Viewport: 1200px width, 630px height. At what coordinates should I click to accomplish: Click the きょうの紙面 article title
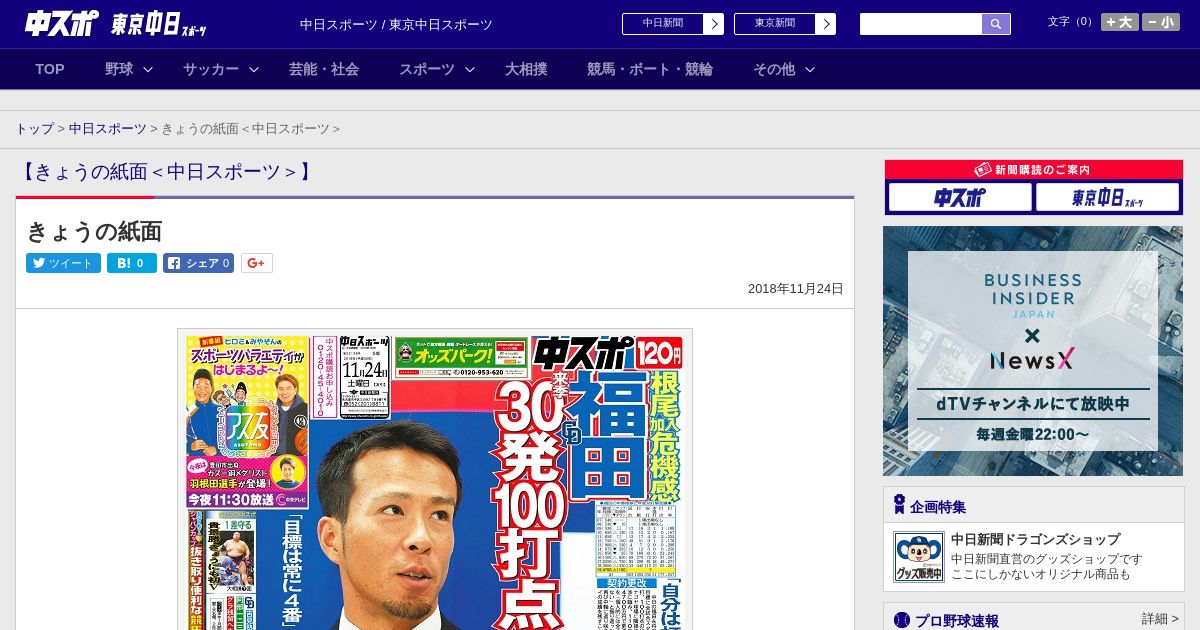click(x=94, y=231)
